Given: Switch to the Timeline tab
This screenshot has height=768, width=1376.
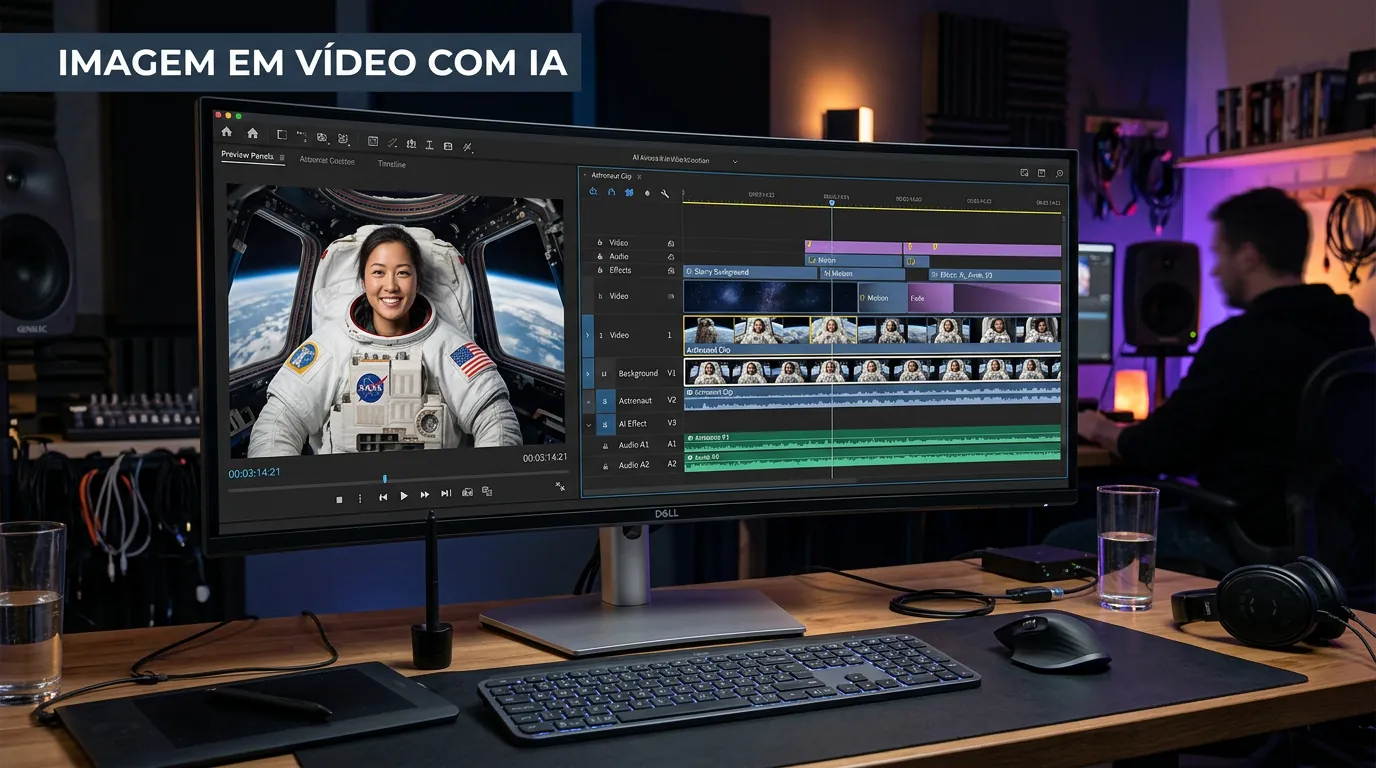Looking at the screenshot, I should tap(392, 164).
